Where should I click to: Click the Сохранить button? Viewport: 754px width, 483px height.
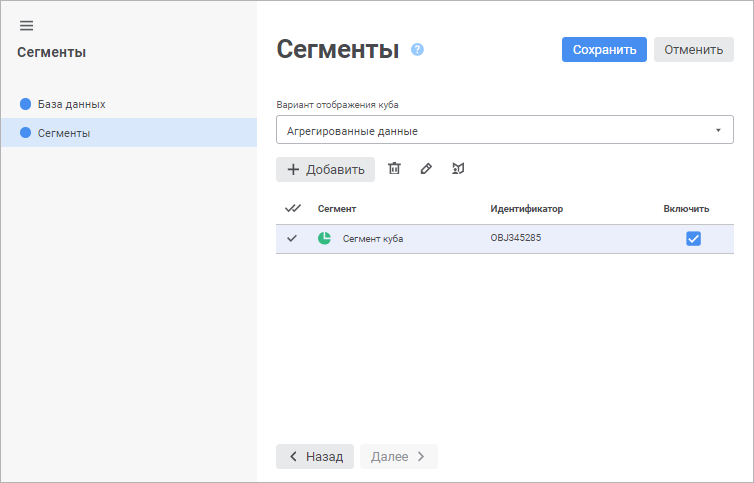coord(604,50)
